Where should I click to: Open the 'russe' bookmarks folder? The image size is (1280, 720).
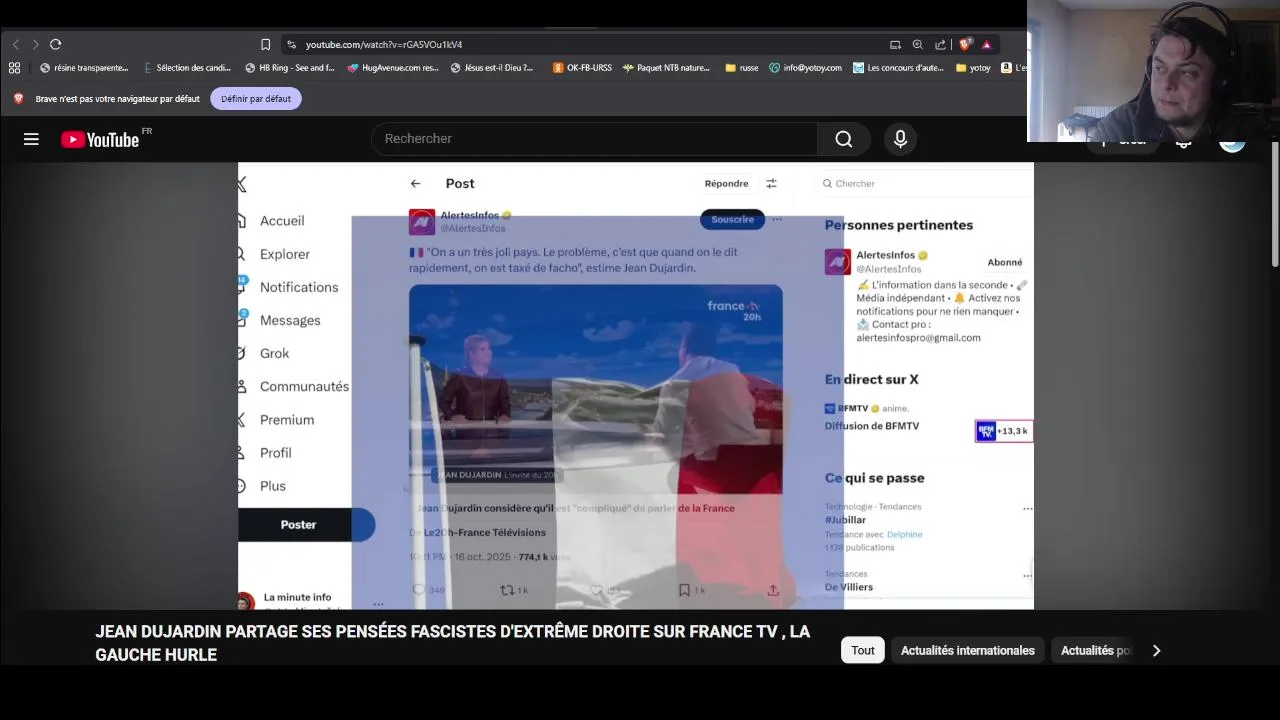pos(742,68)
